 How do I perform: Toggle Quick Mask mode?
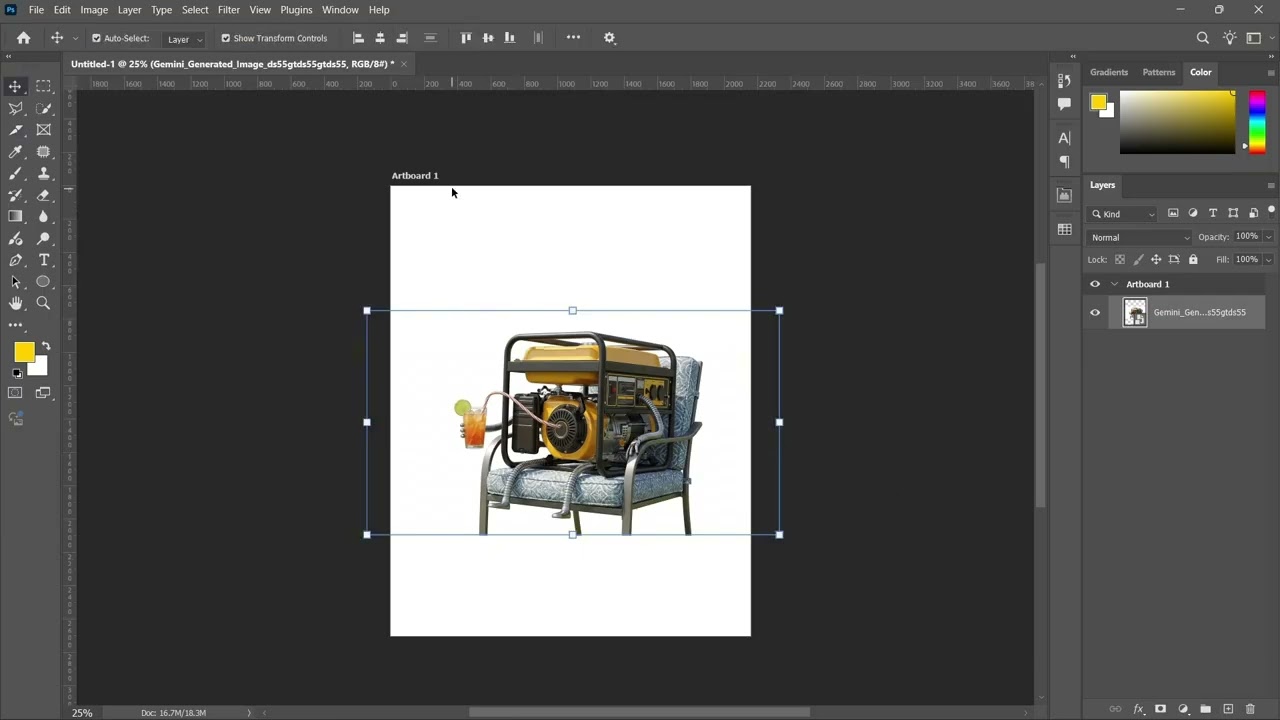[15, 393]
